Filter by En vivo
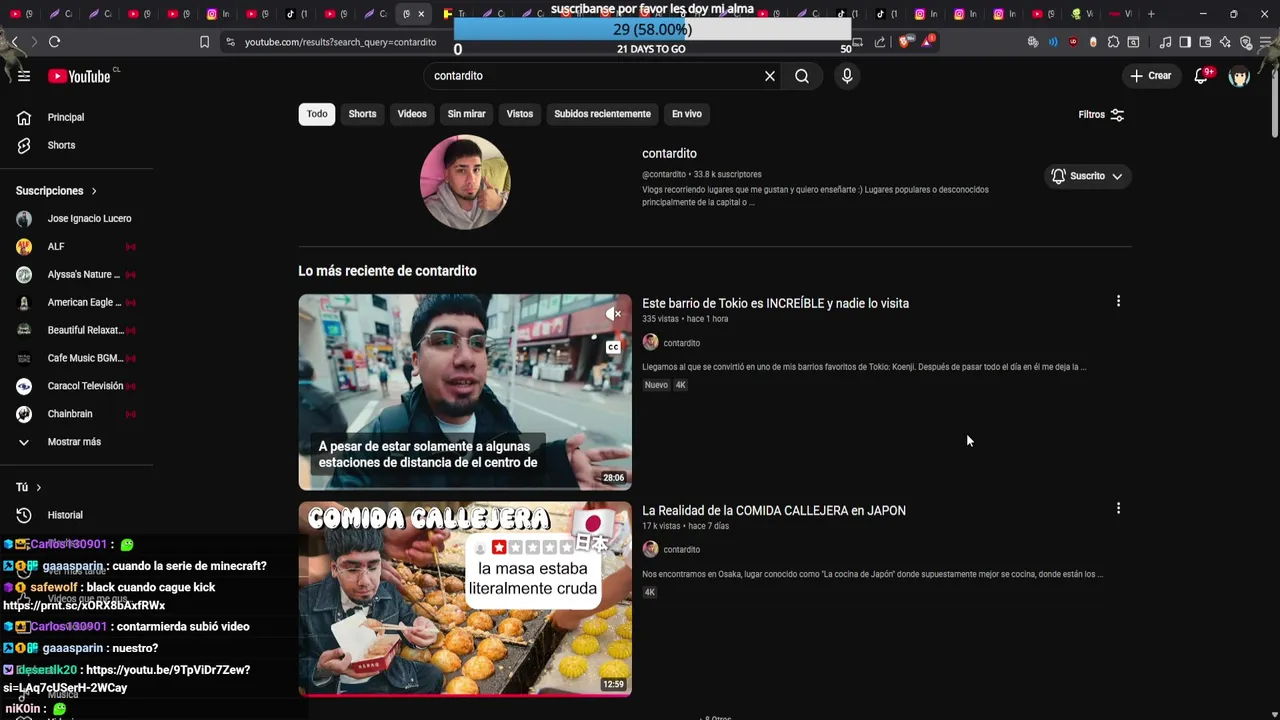Image resolution: width=1280 pixels, height=720 pixels. pos(686,114)
